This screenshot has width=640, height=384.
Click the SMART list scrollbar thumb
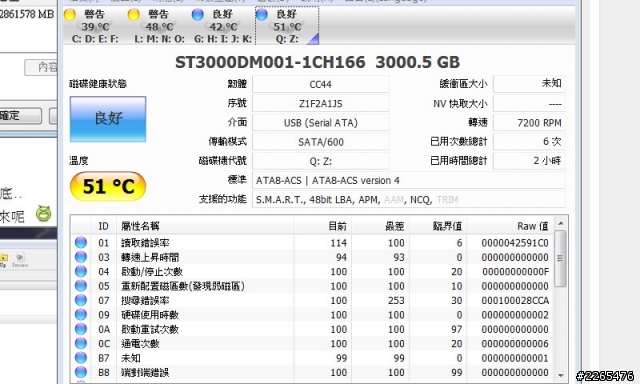tap(560, 258)
